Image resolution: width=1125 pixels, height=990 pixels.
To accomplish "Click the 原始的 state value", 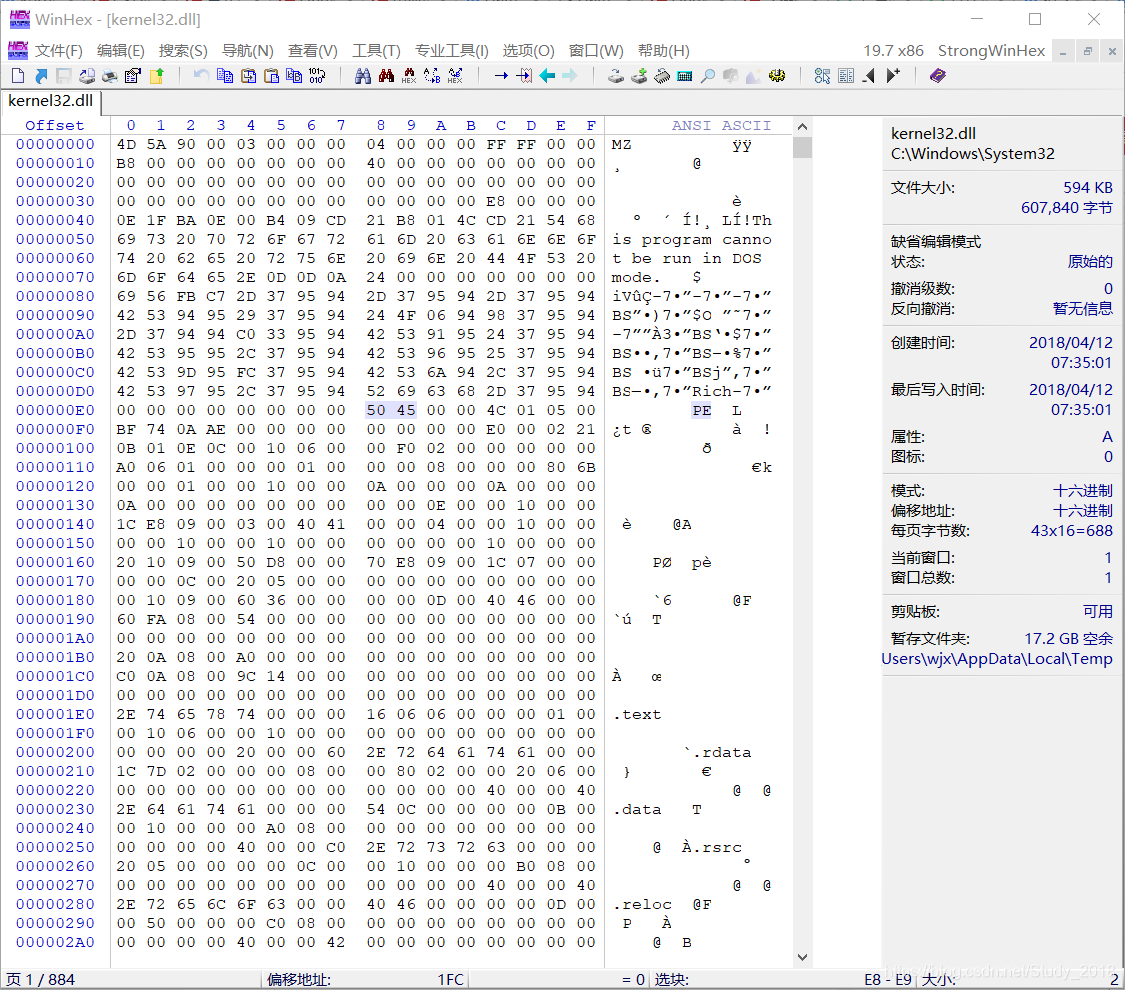I will (x=1090, y=262).
